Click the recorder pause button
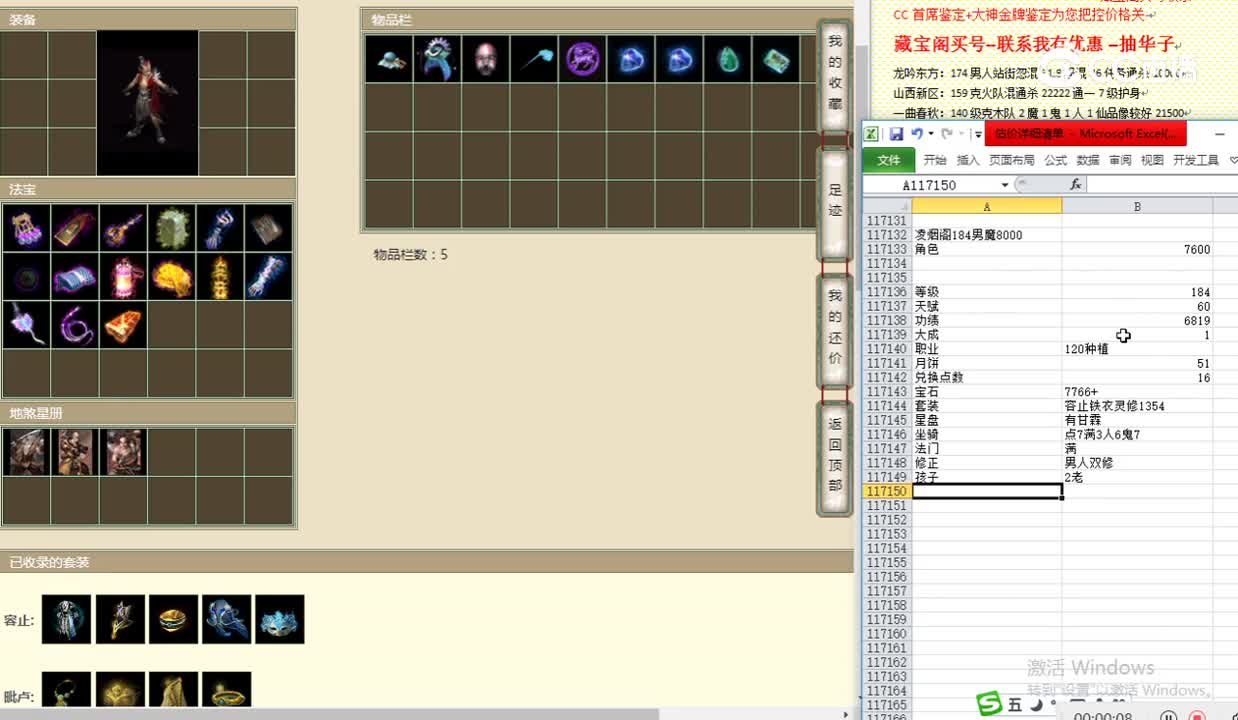 [x=1168, y=716]
